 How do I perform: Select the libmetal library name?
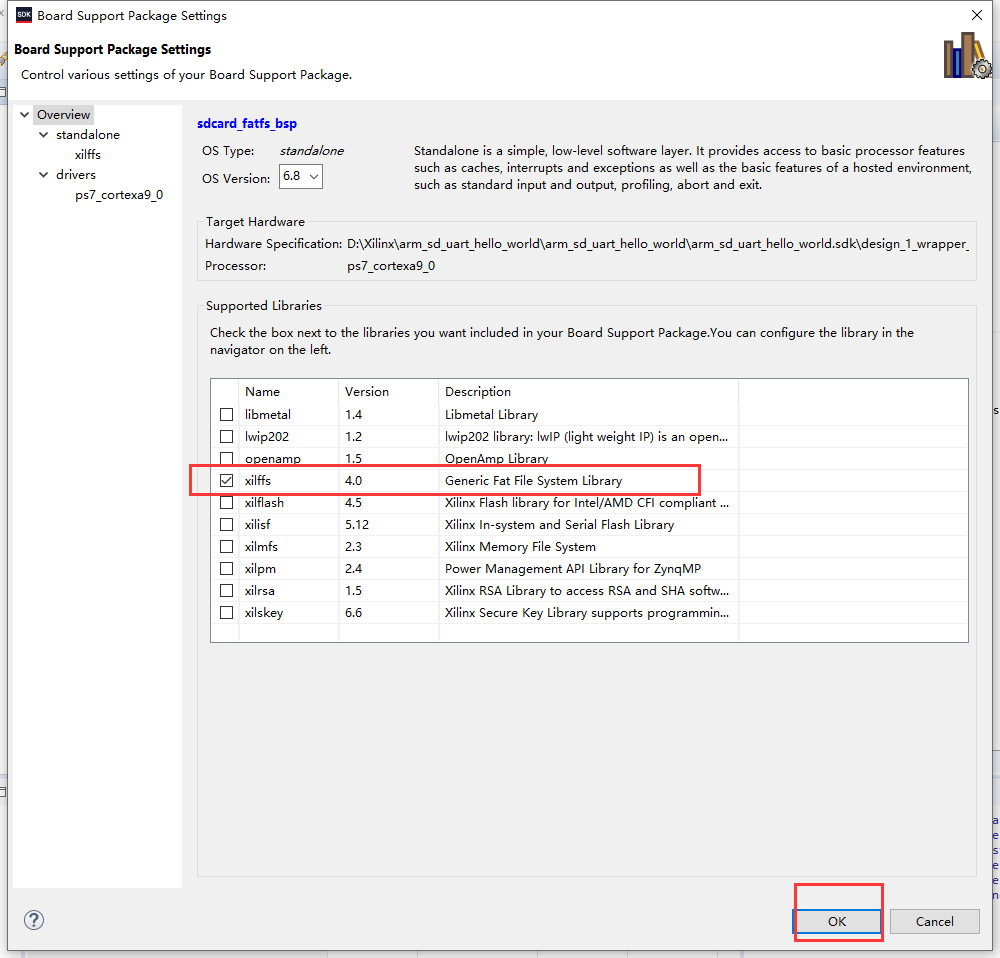click(268, 415)
